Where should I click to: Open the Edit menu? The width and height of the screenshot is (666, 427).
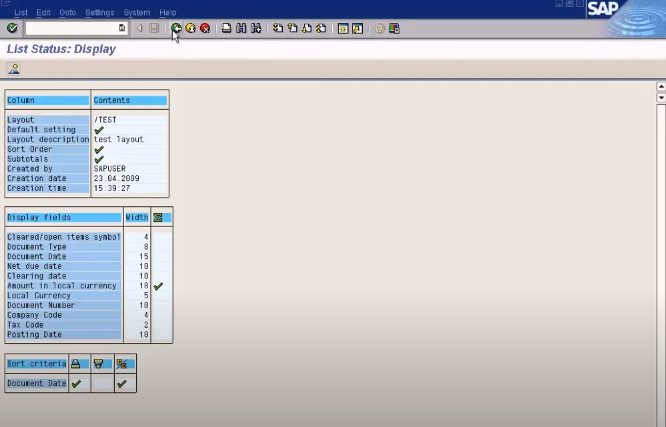pyautogui.click(x=43, y=13)
